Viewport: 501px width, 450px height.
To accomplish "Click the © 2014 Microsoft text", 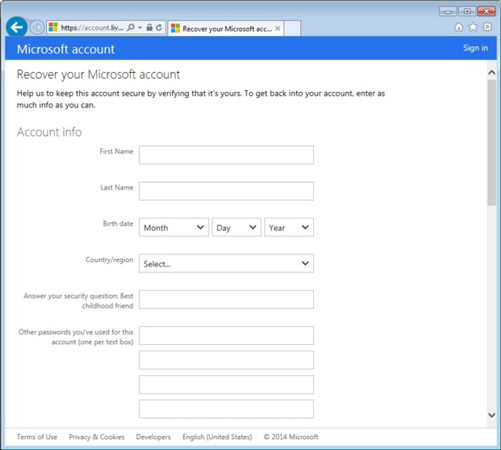I will [x=291, y=437].
